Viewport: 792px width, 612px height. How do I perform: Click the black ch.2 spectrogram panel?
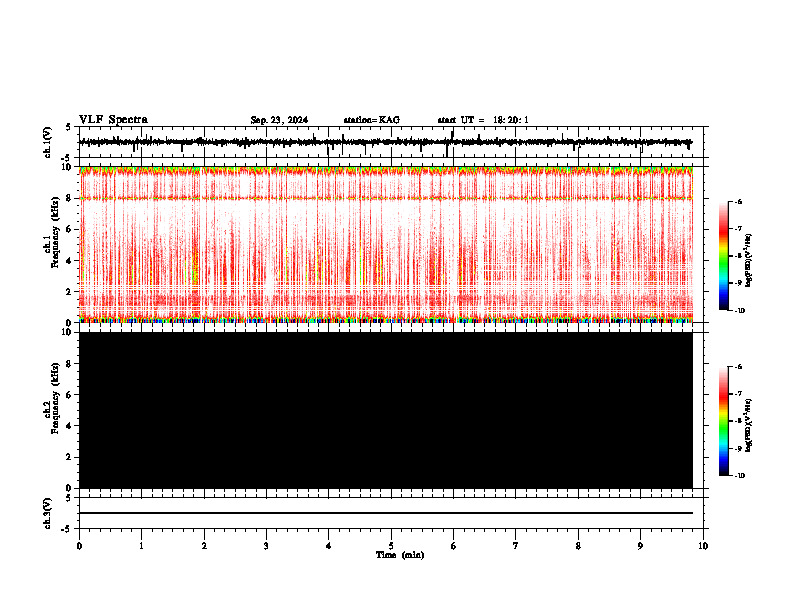(x=386, y=410)
